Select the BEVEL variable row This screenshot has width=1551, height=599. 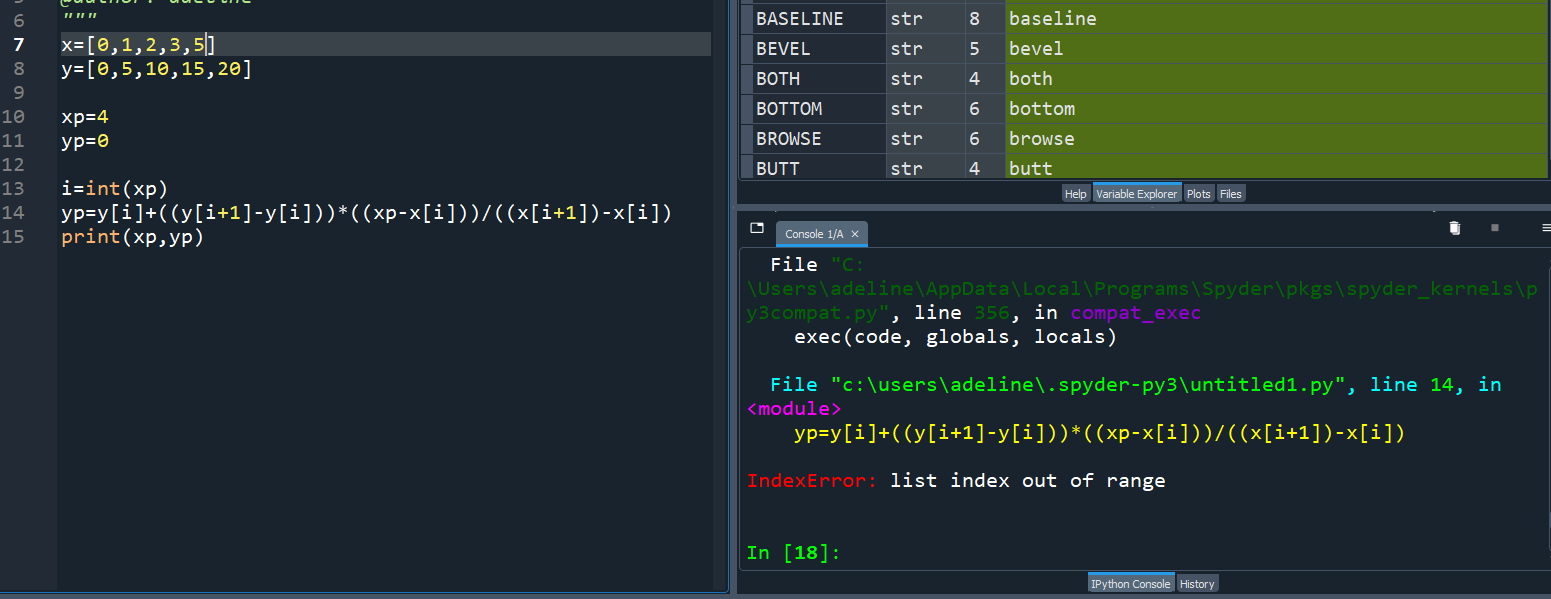[815, 48]
